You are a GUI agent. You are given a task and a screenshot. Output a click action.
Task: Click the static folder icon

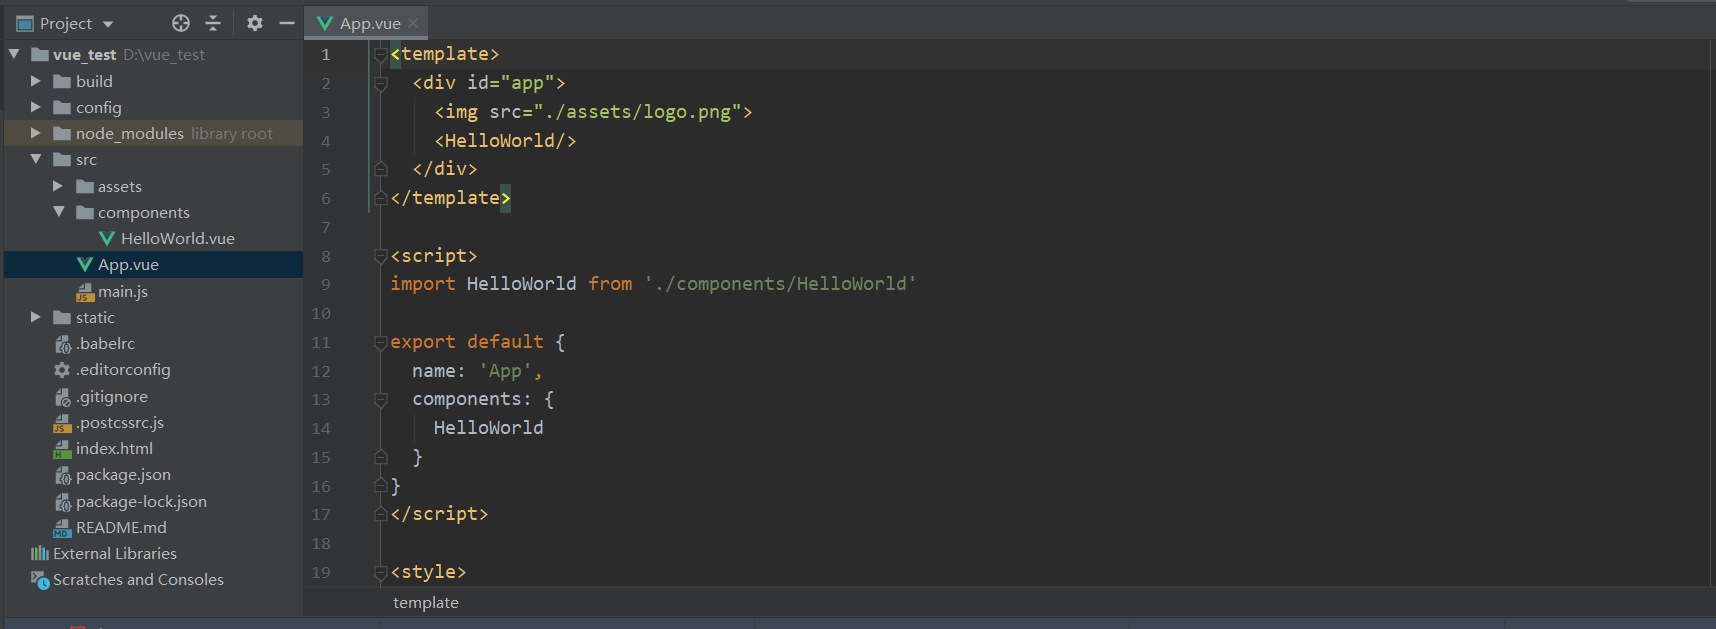(x=62, y=317)
